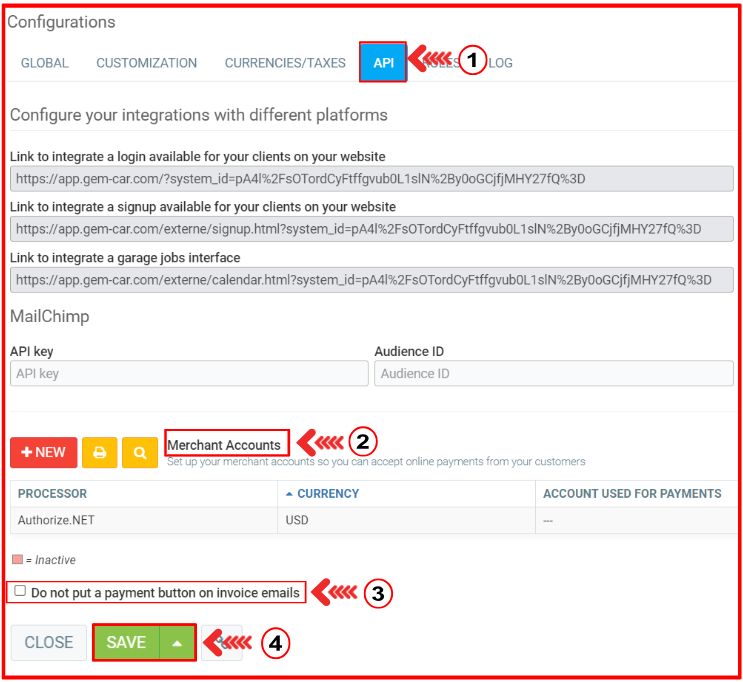Click the green SAVE button

pos(126,643)
